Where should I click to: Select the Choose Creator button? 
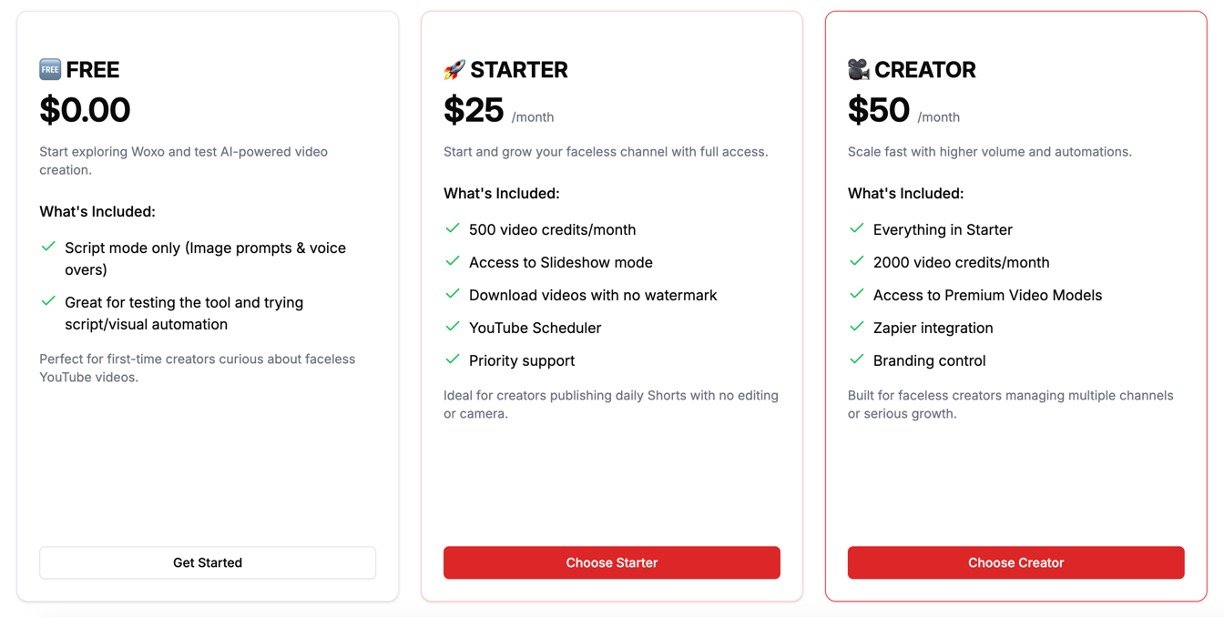tap(1015, 563)
